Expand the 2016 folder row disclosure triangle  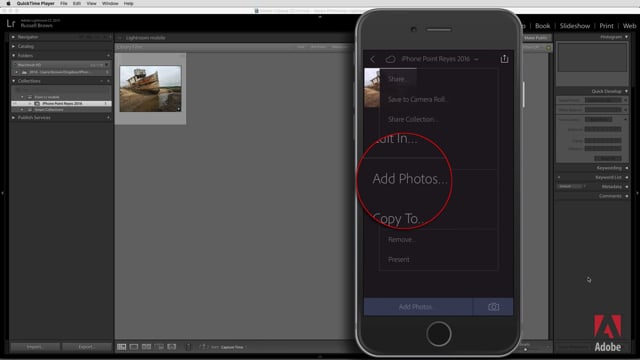click(x=17, y=72)
